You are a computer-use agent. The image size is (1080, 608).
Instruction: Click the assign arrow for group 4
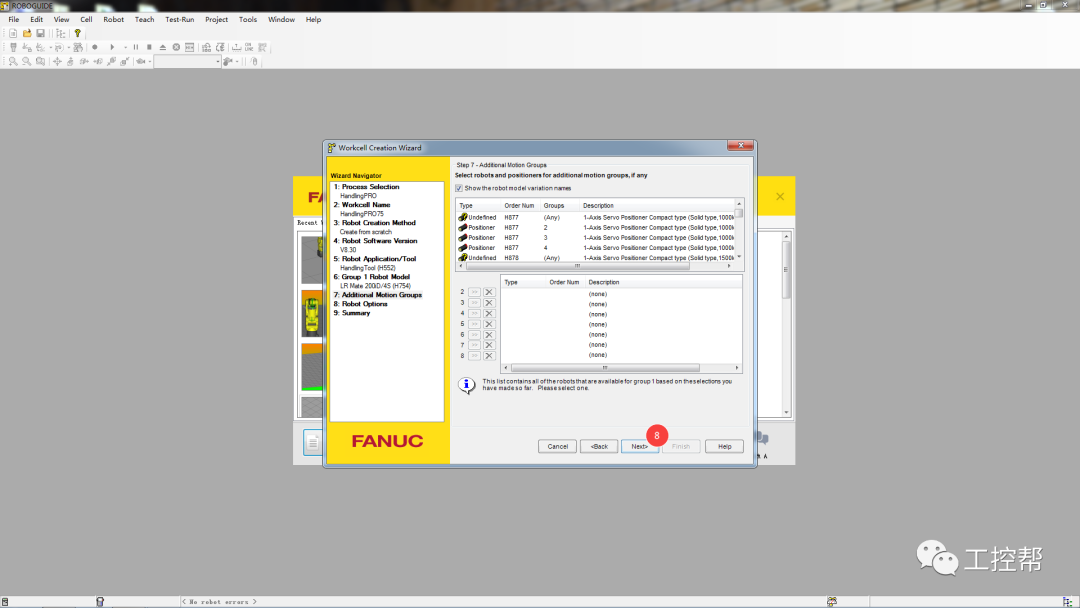475,313
